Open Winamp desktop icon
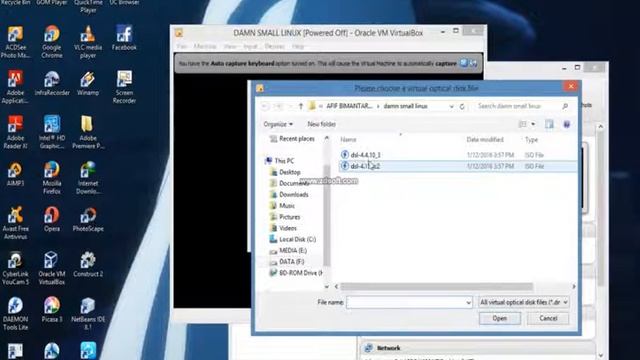The image size is (640, 360). pyautogui.click(x=88, y=83)
